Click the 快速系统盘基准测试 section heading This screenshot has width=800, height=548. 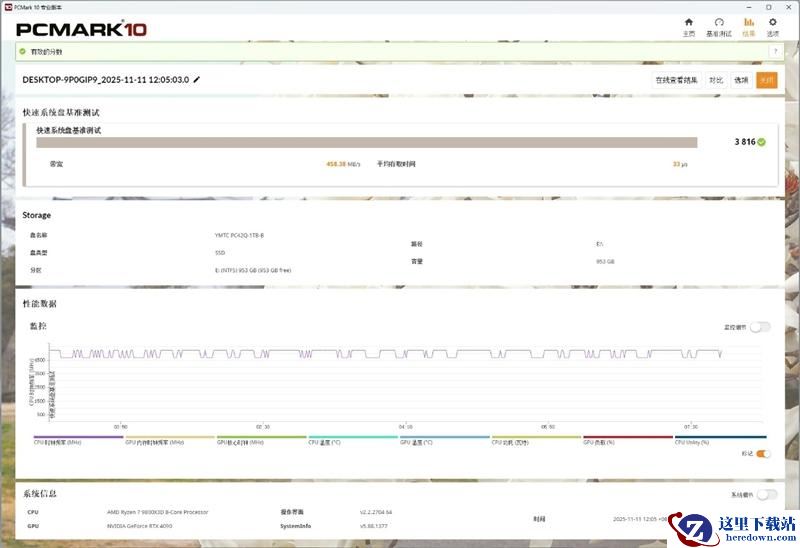[x=61, y=112]
